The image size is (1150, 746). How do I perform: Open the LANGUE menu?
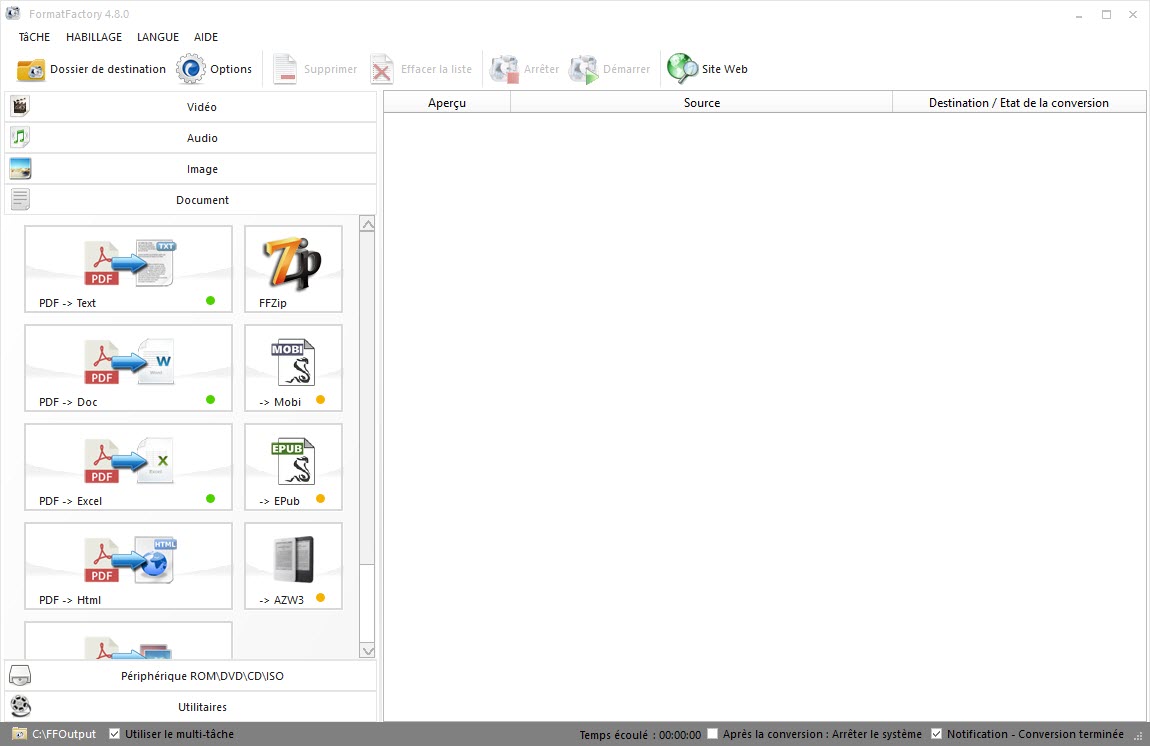tap(158, 37)
